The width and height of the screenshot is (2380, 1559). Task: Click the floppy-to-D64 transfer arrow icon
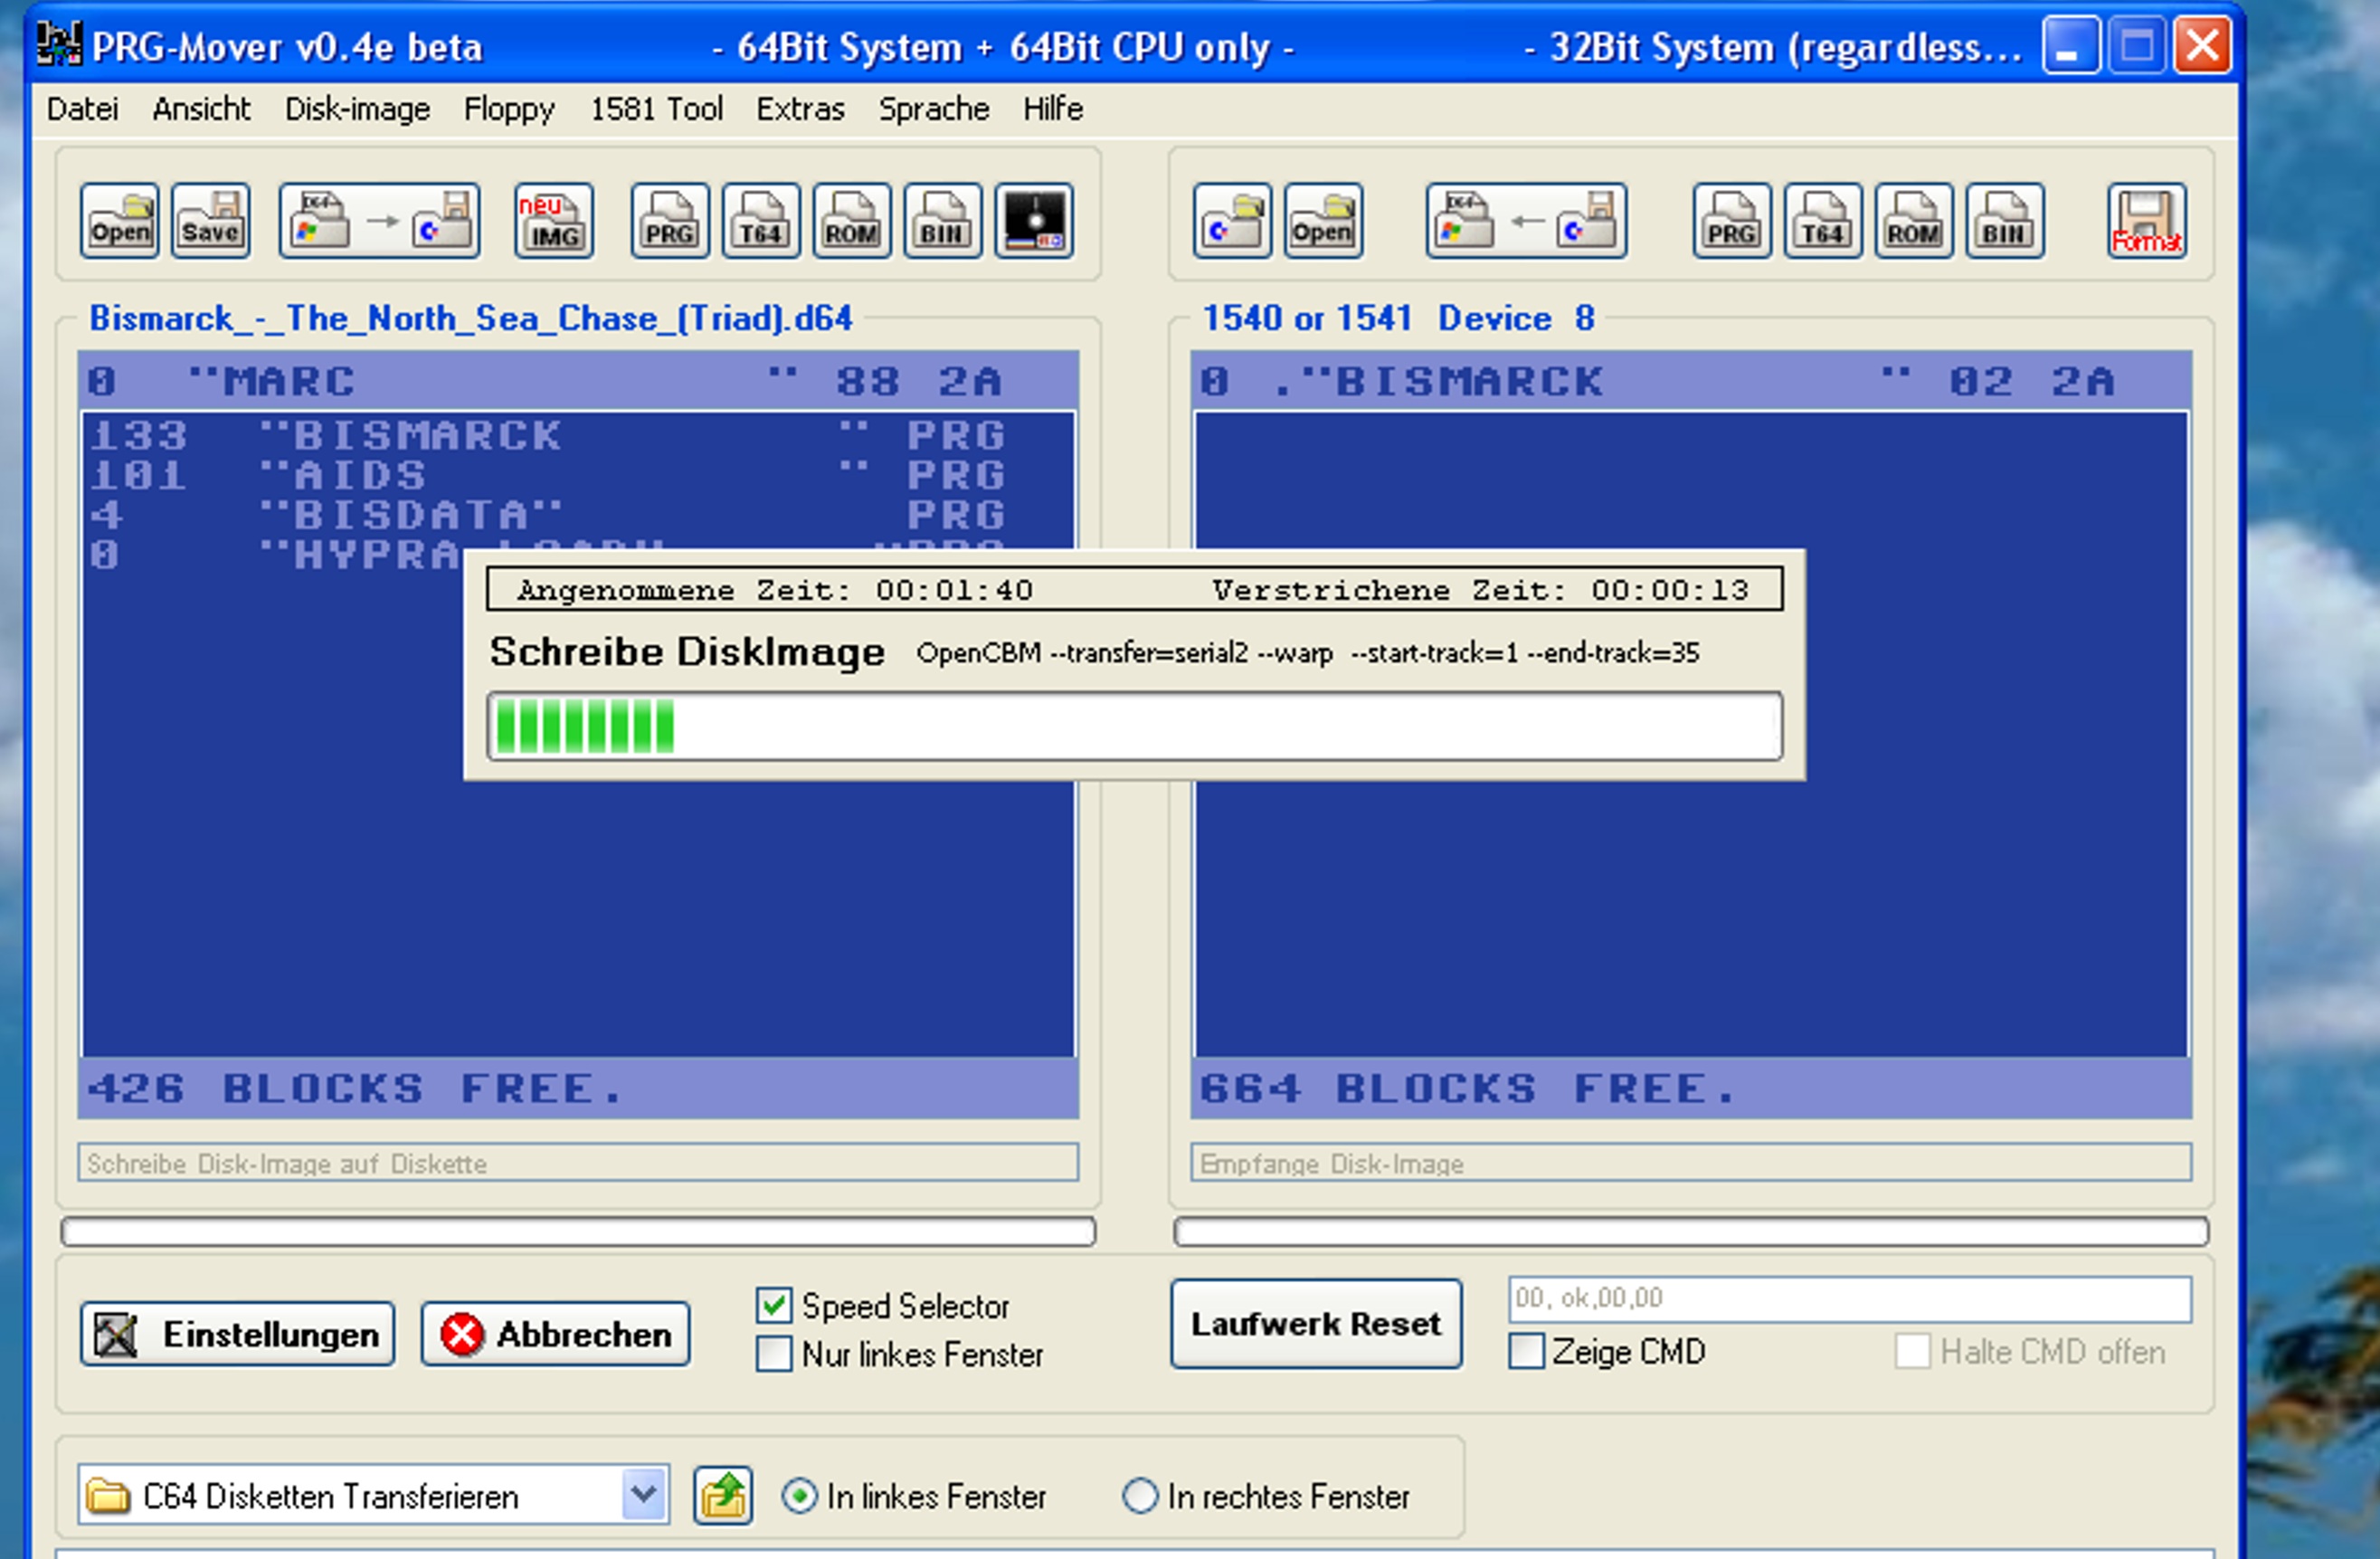pos(1526,221)
